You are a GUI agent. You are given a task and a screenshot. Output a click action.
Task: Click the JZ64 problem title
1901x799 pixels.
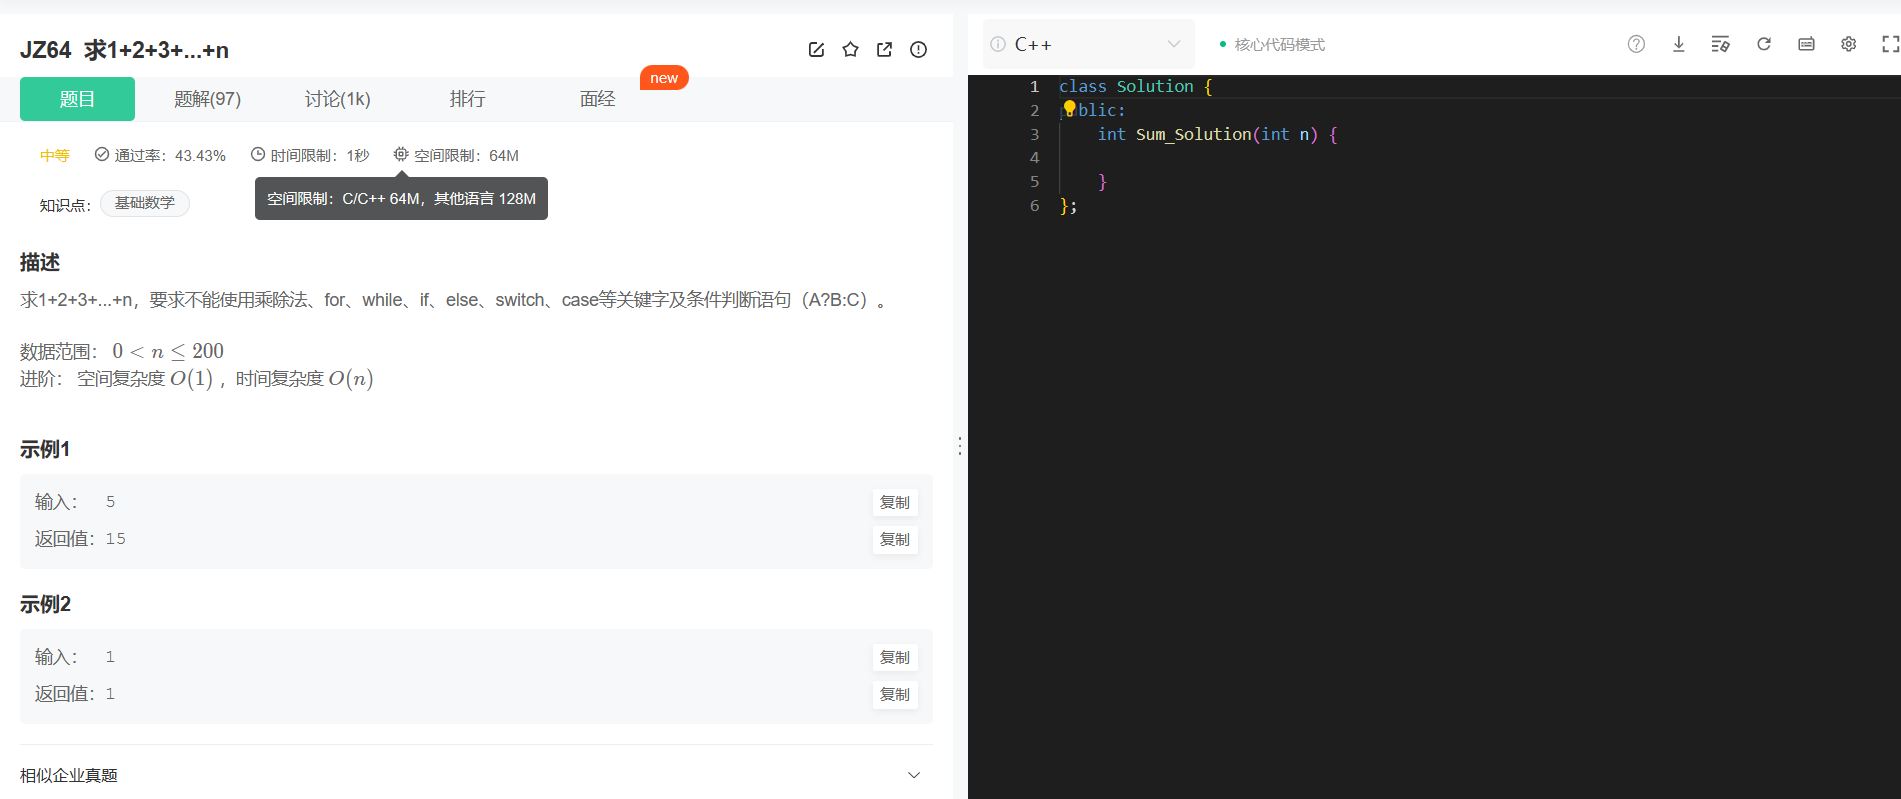click(x=124, y=50)
